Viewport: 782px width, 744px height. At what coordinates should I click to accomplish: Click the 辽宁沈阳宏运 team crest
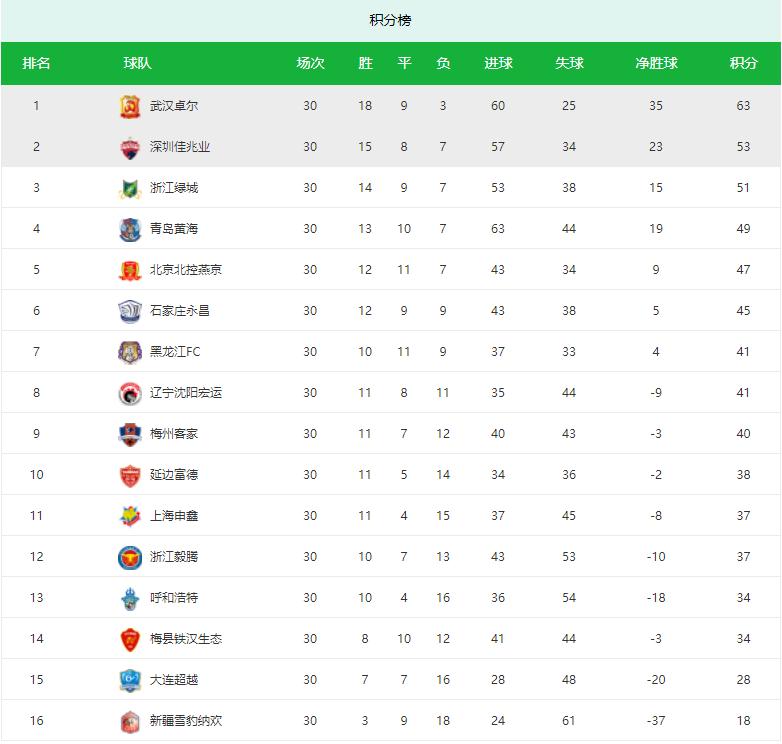point(130,393)
